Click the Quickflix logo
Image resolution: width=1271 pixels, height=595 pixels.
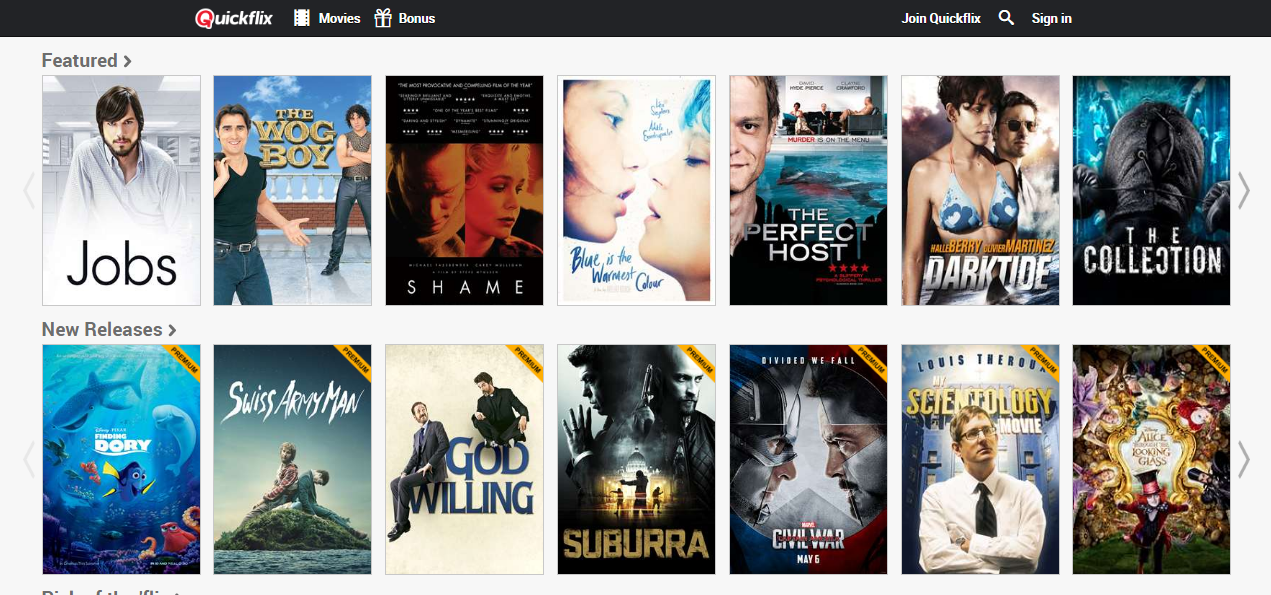click(234, 18)
